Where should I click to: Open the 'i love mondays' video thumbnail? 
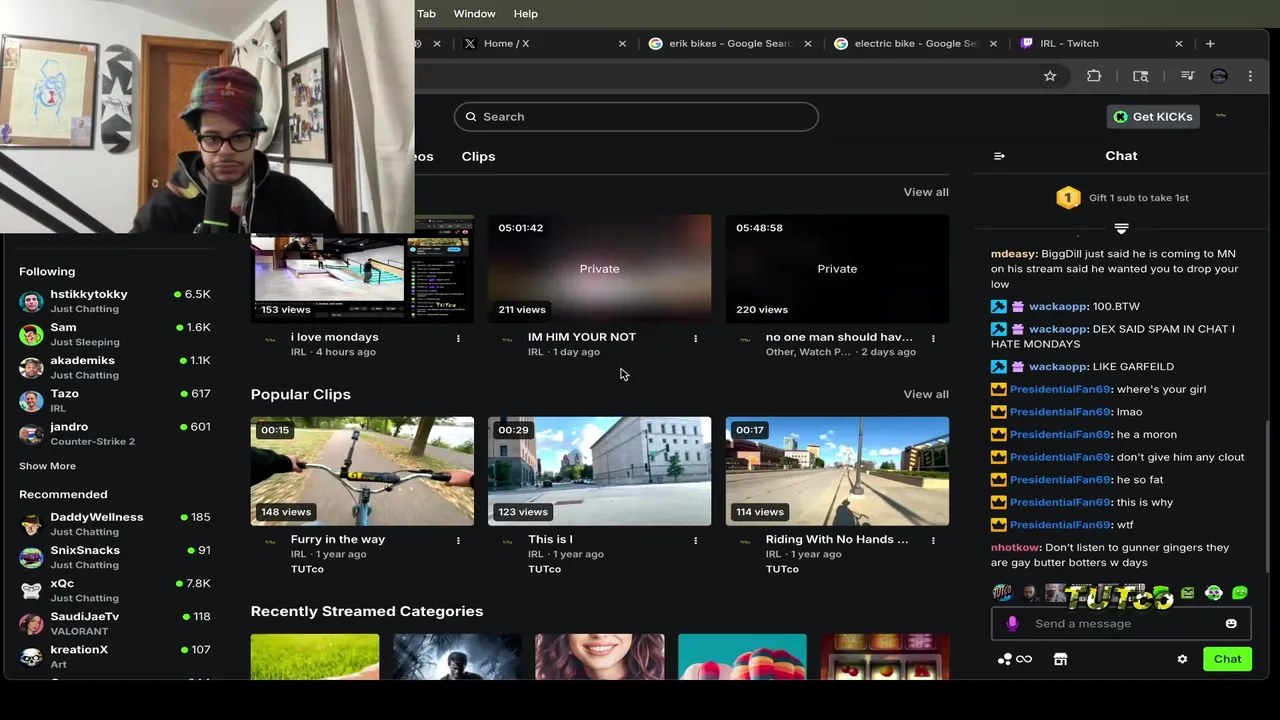(362, 268)
